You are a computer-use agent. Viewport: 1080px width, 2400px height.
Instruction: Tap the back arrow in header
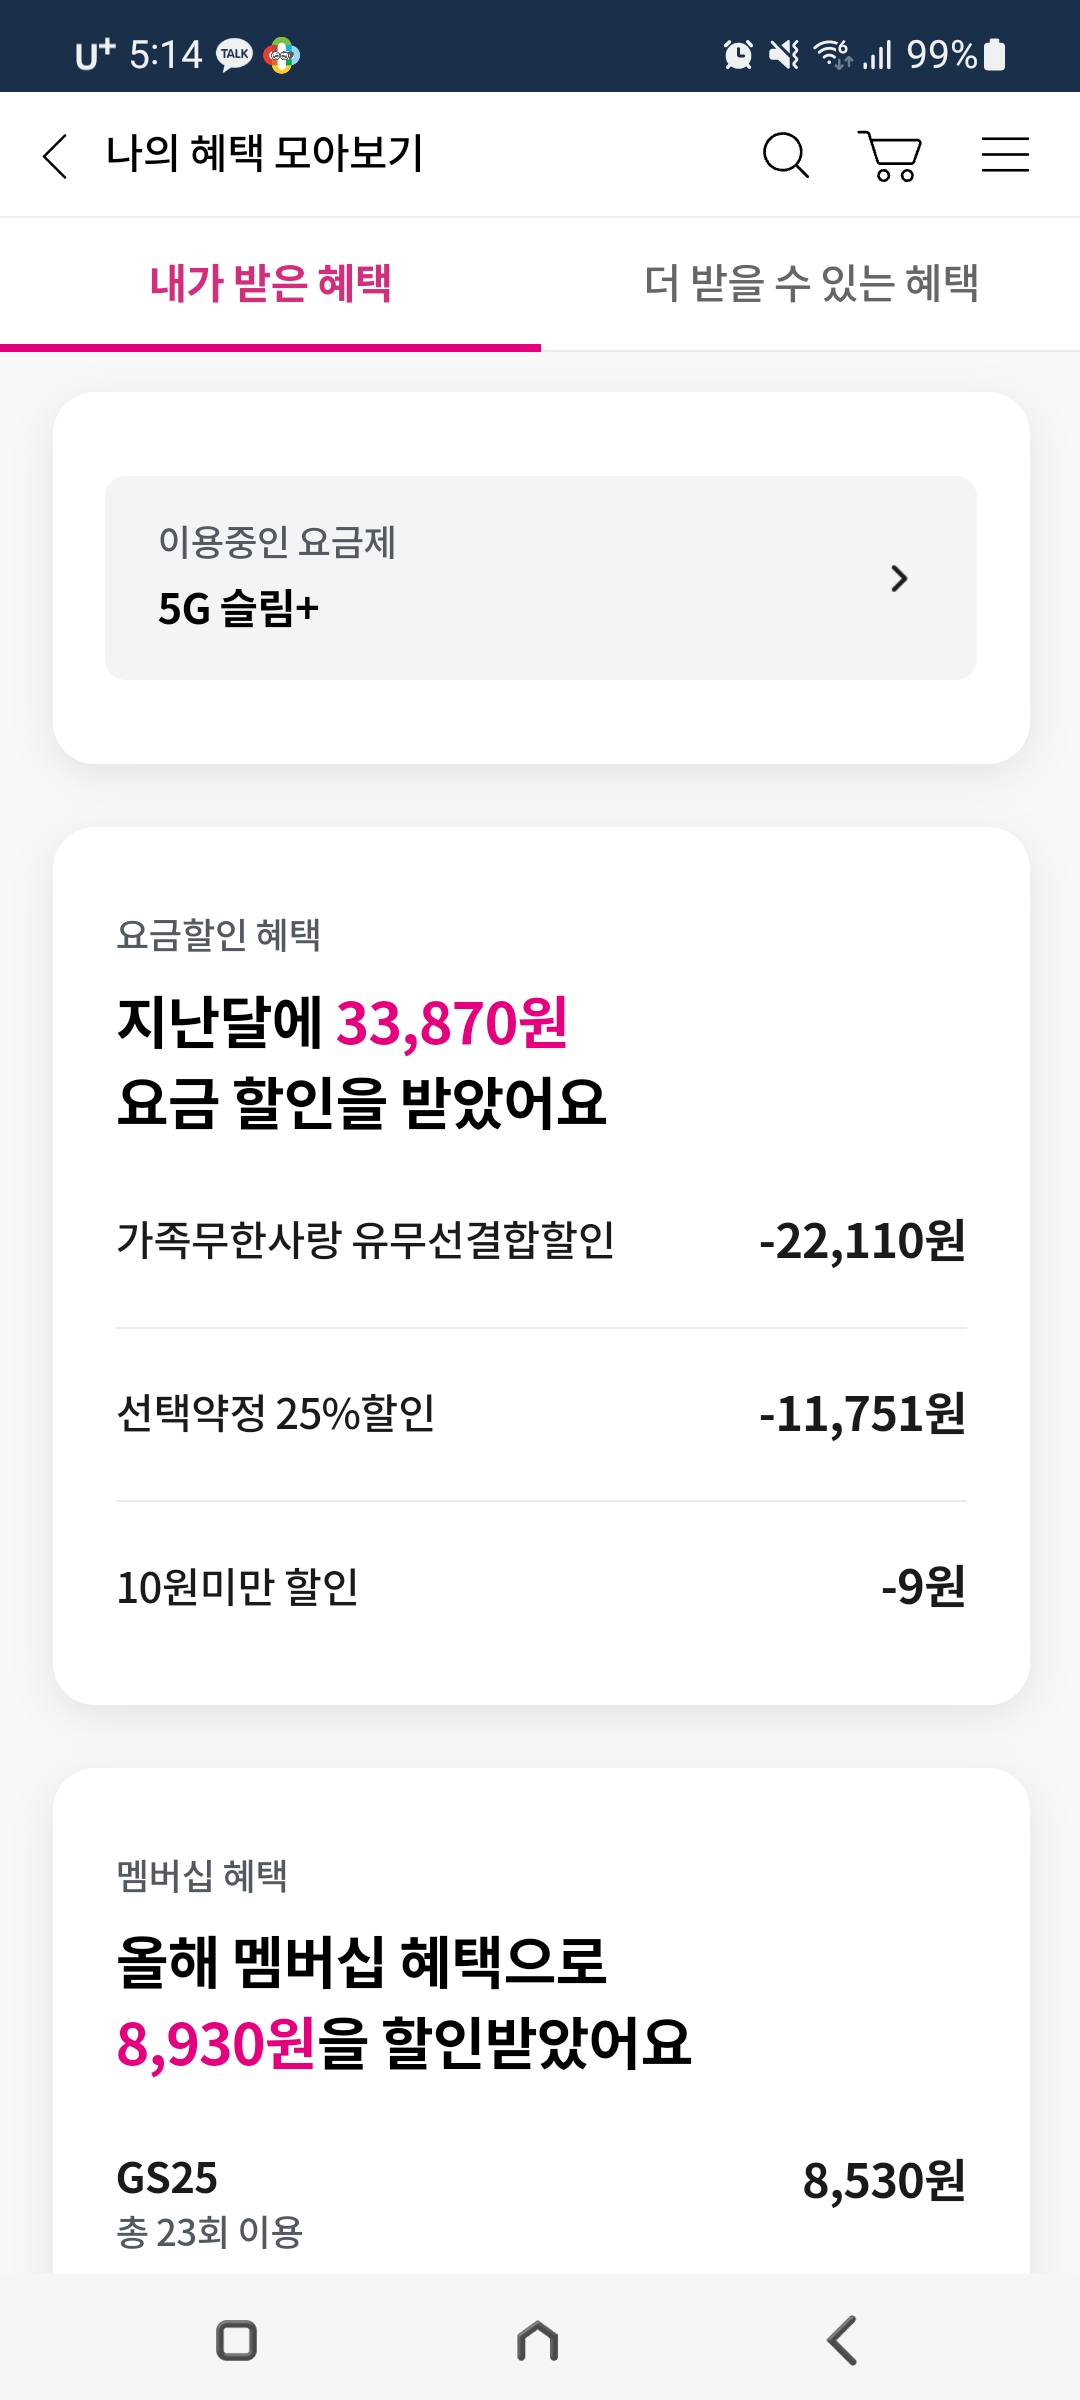coord(56,156)
